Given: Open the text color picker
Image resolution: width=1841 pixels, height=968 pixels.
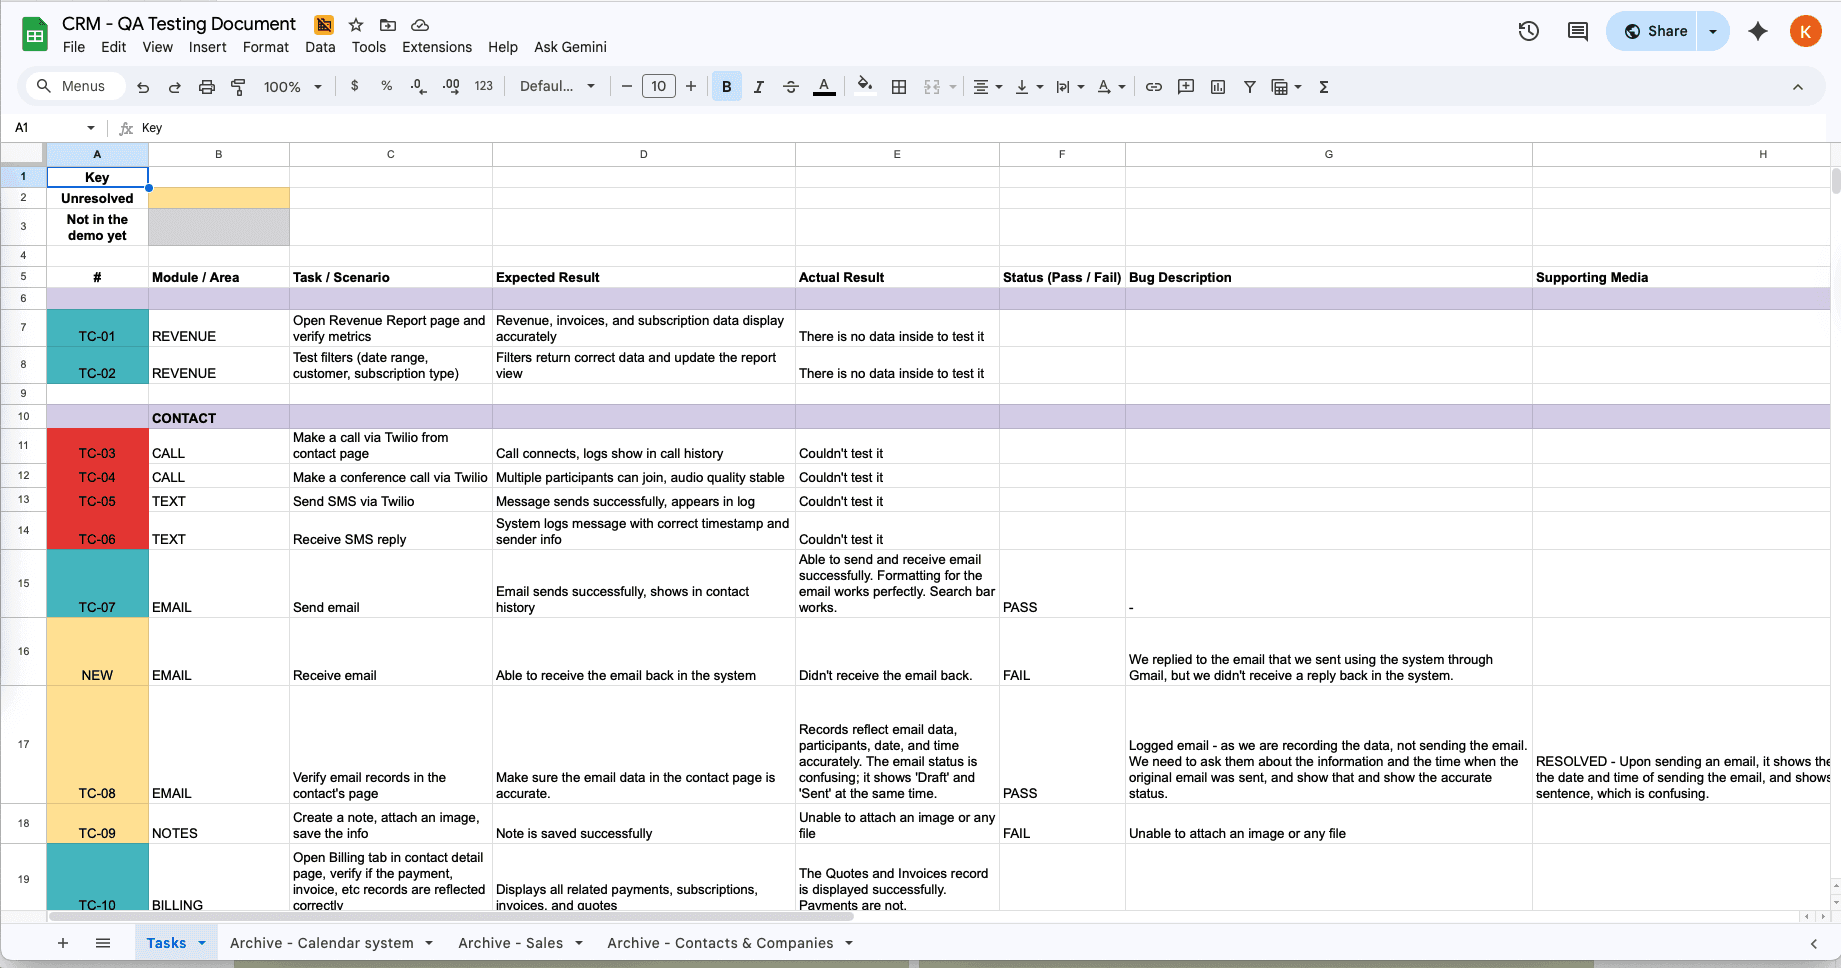Looking at the screenshot, I should coord(824,87).
